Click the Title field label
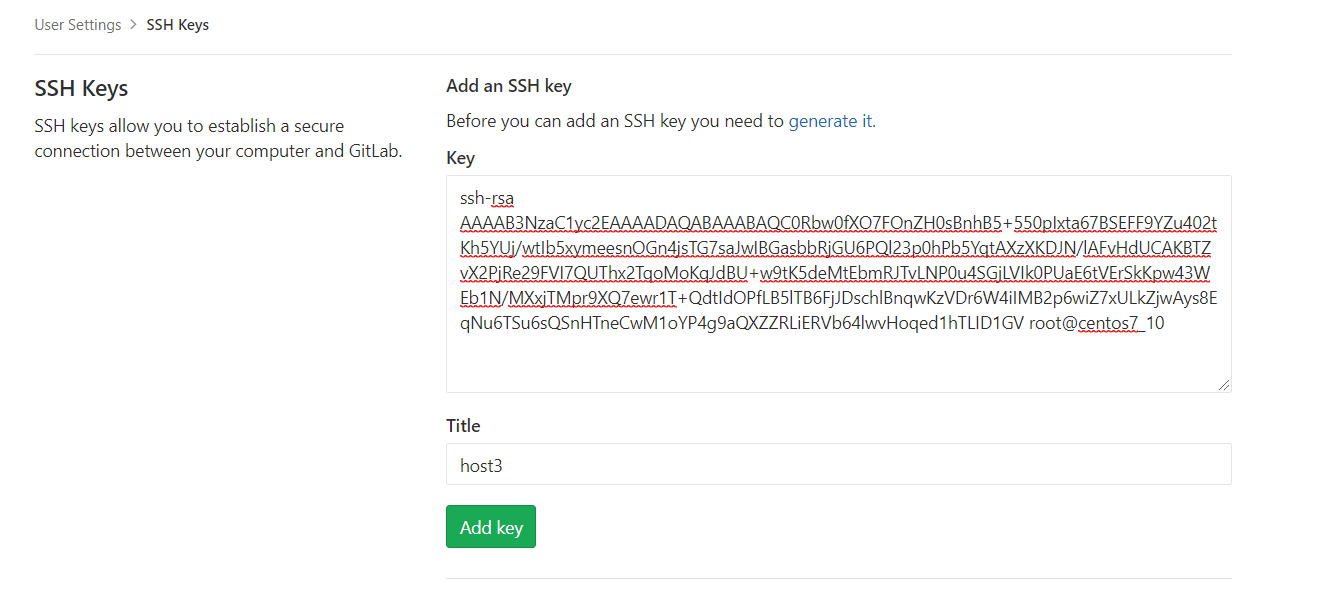1341x598 pixels. 463,426
